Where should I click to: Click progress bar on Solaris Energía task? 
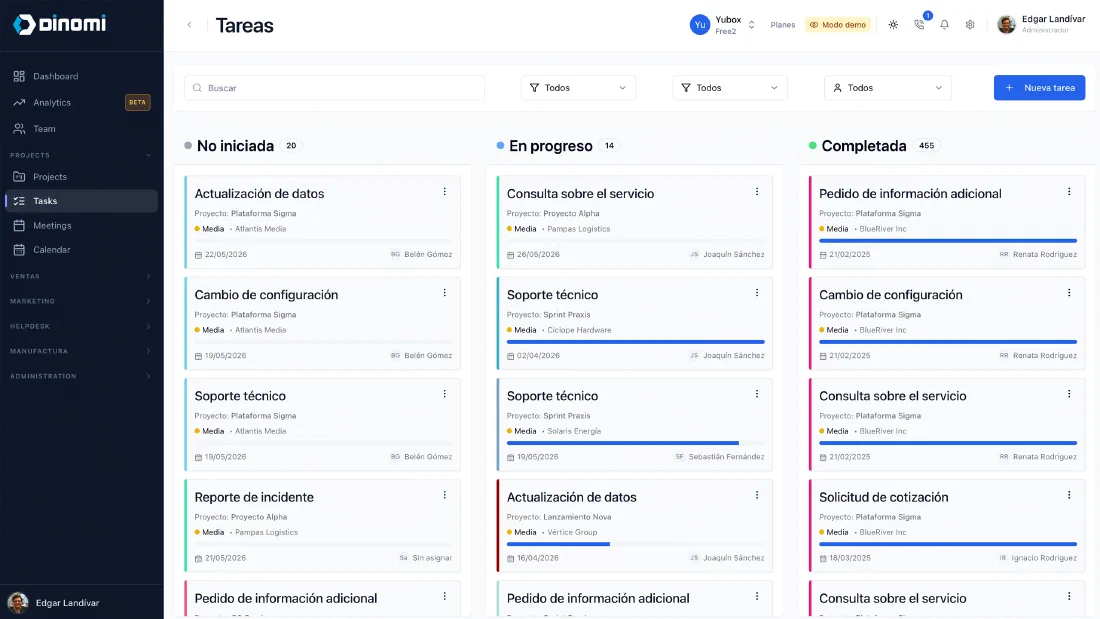(x=636, y=443)
